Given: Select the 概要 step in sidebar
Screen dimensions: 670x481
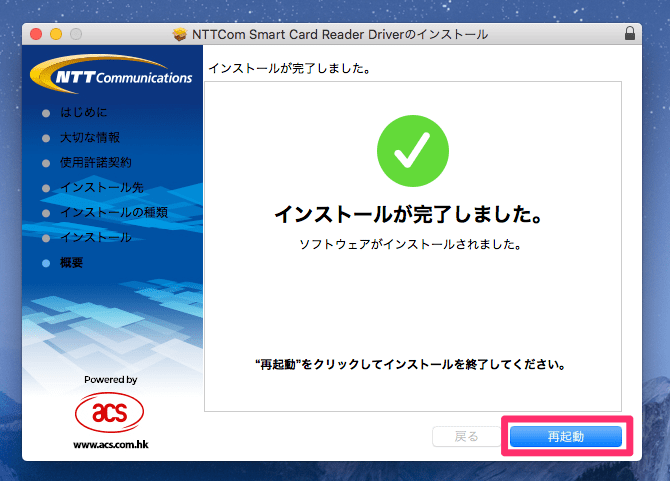Looking at the screenshot, I should click(x=71, y=263).
